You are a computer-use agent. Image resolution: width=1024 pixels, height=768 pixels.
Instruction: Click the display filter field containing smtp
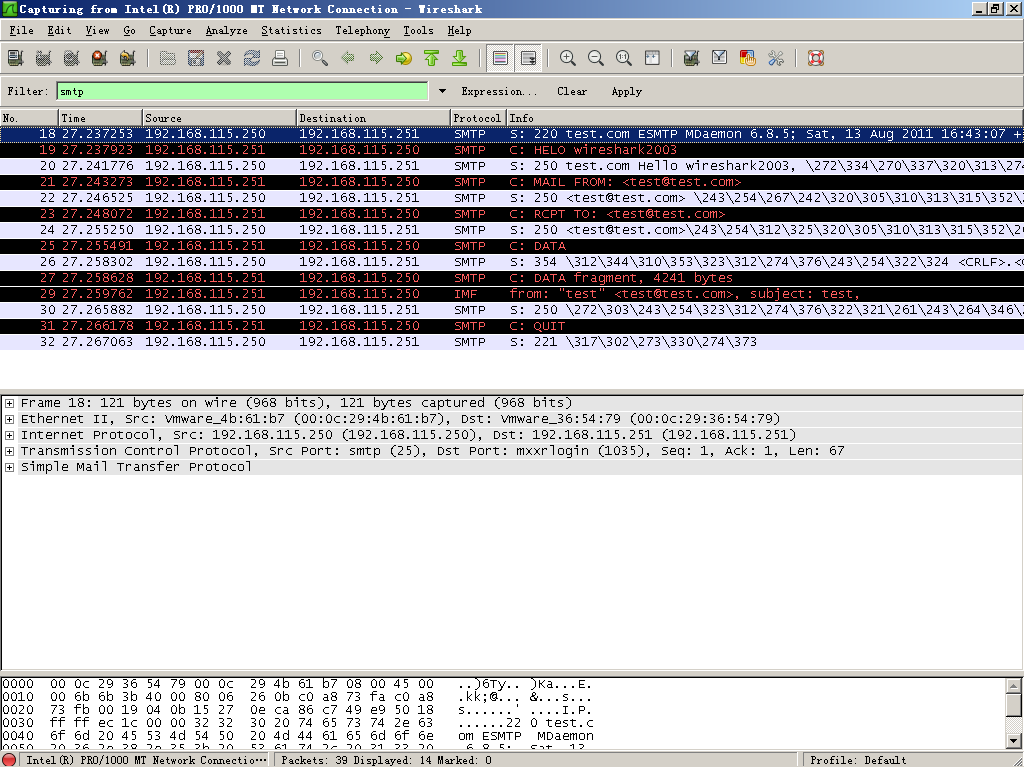[242, 91]
